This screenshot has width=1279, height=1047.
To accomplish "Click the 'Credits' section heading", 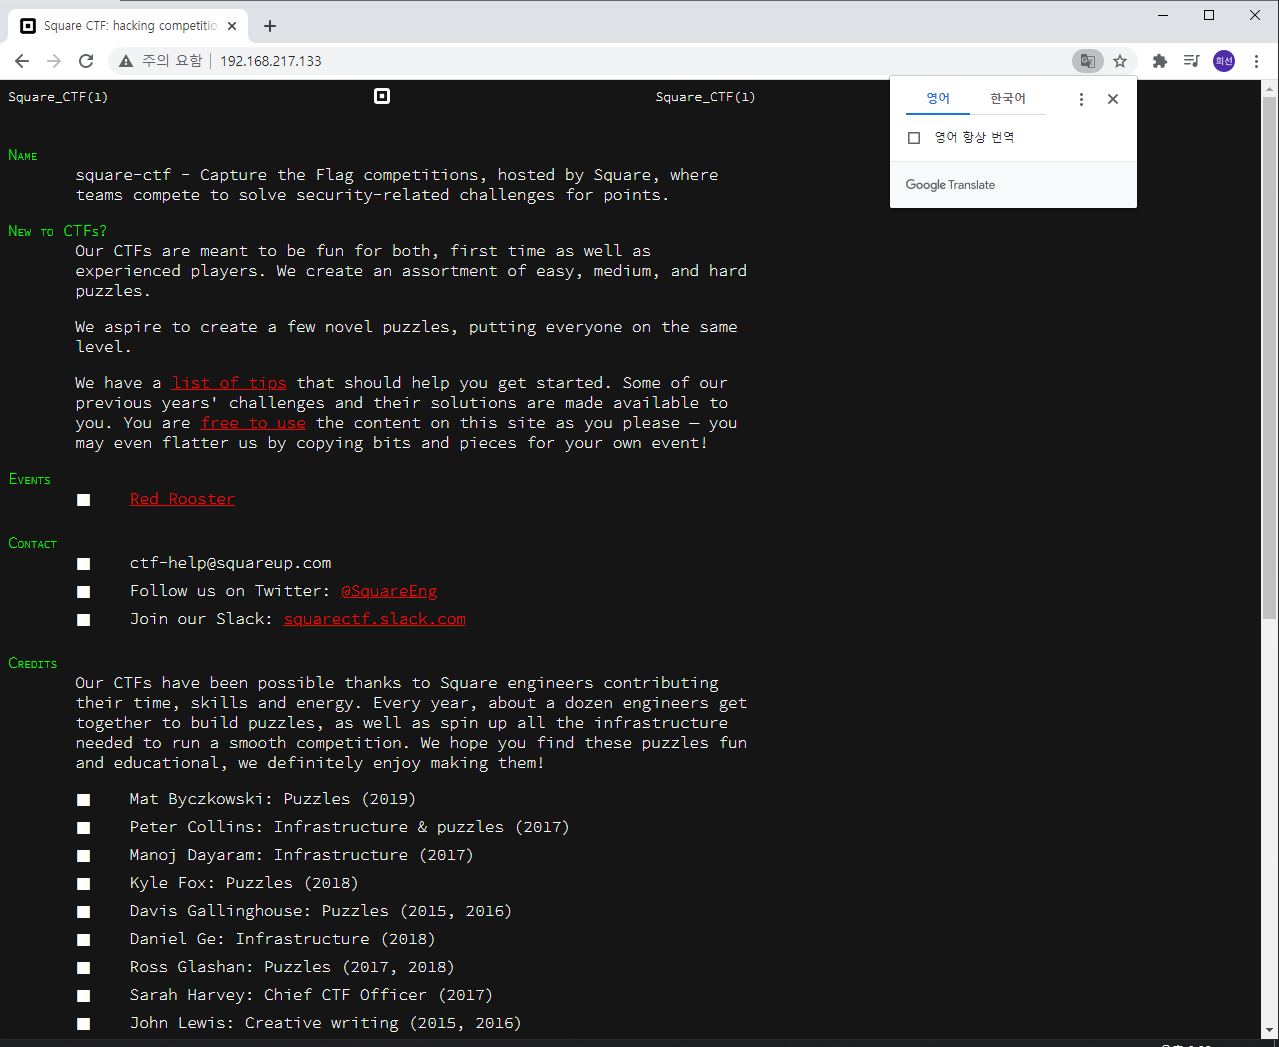I will click(32, 664).
